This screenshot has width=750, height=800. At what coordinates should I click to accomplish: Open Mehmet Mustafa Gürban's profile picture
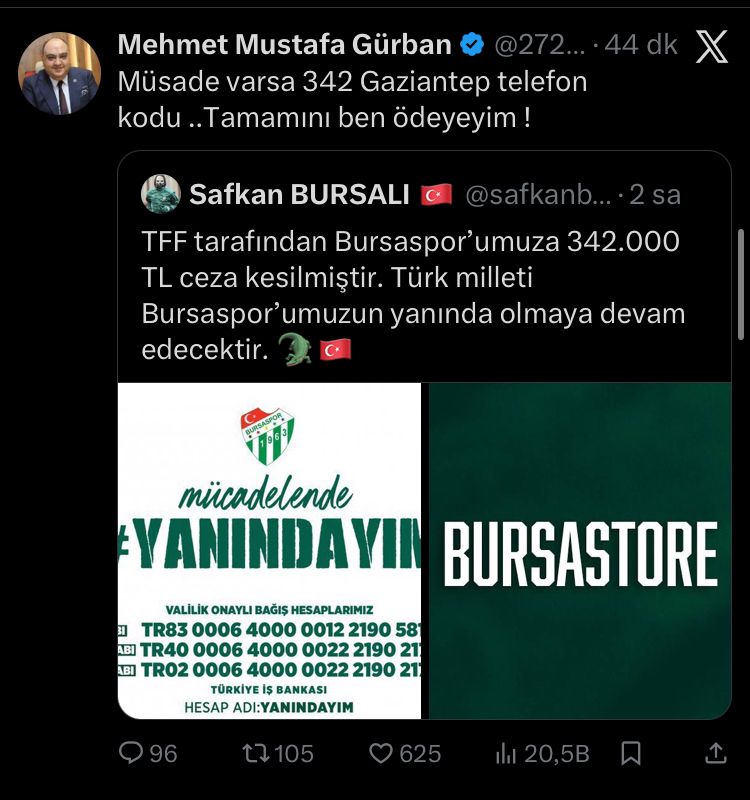[x=59, y=73]
